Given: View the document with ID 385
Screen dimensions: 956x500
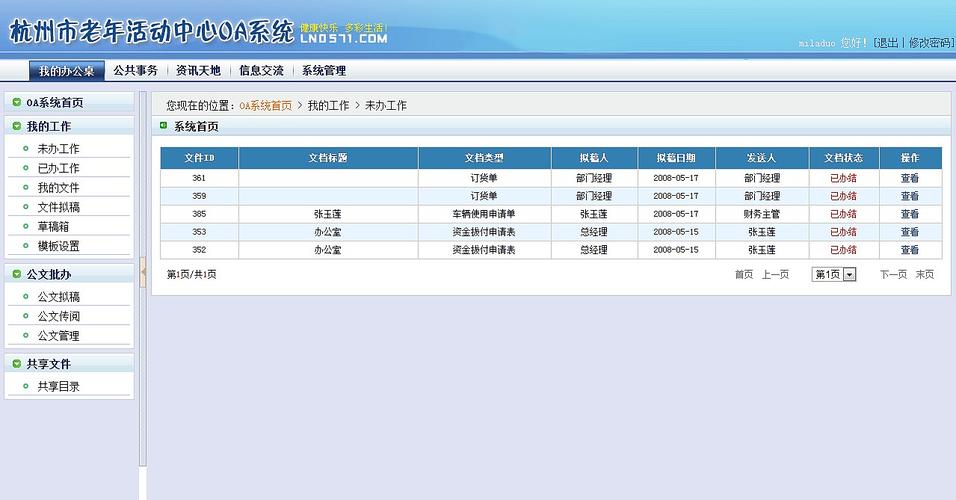Looking at the screenshot, I should [910, 214].
